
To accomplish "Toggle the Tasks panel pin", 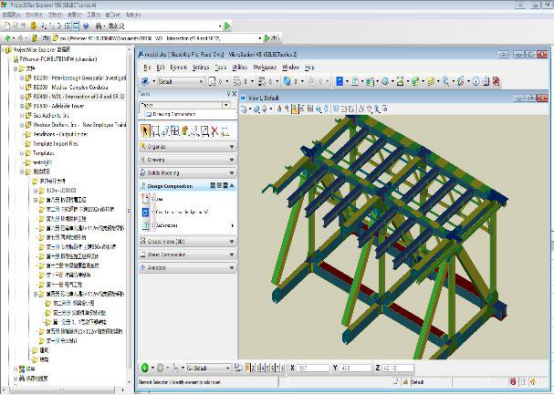I will click(x=228, y=94).
